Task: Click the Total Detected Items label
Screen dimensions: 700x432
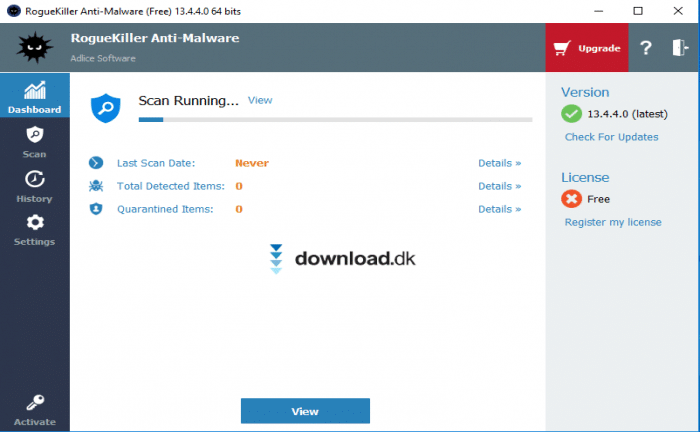Action: click(171, 186)
